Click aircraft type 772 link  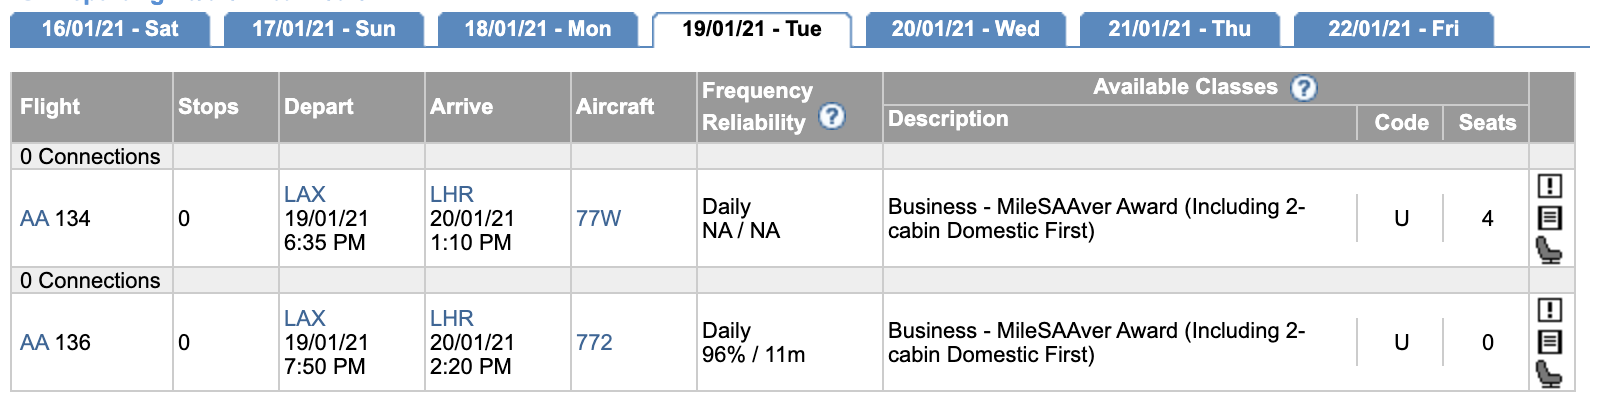point(594,342)
